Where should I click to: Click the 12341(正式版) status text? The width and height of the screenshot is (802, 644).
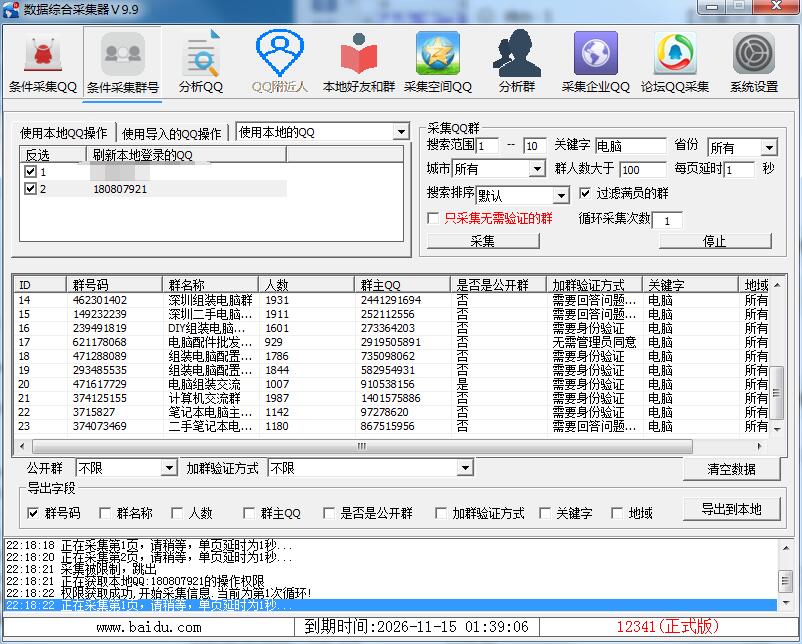tap(667, 627)
